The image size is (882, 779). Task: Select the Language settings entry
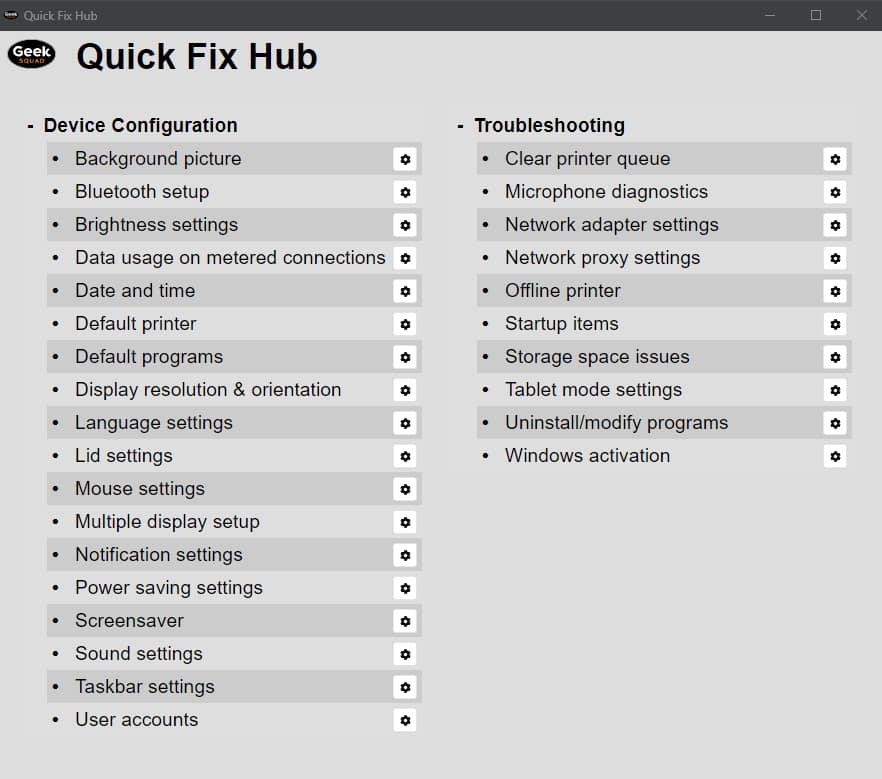pos(154,423)
